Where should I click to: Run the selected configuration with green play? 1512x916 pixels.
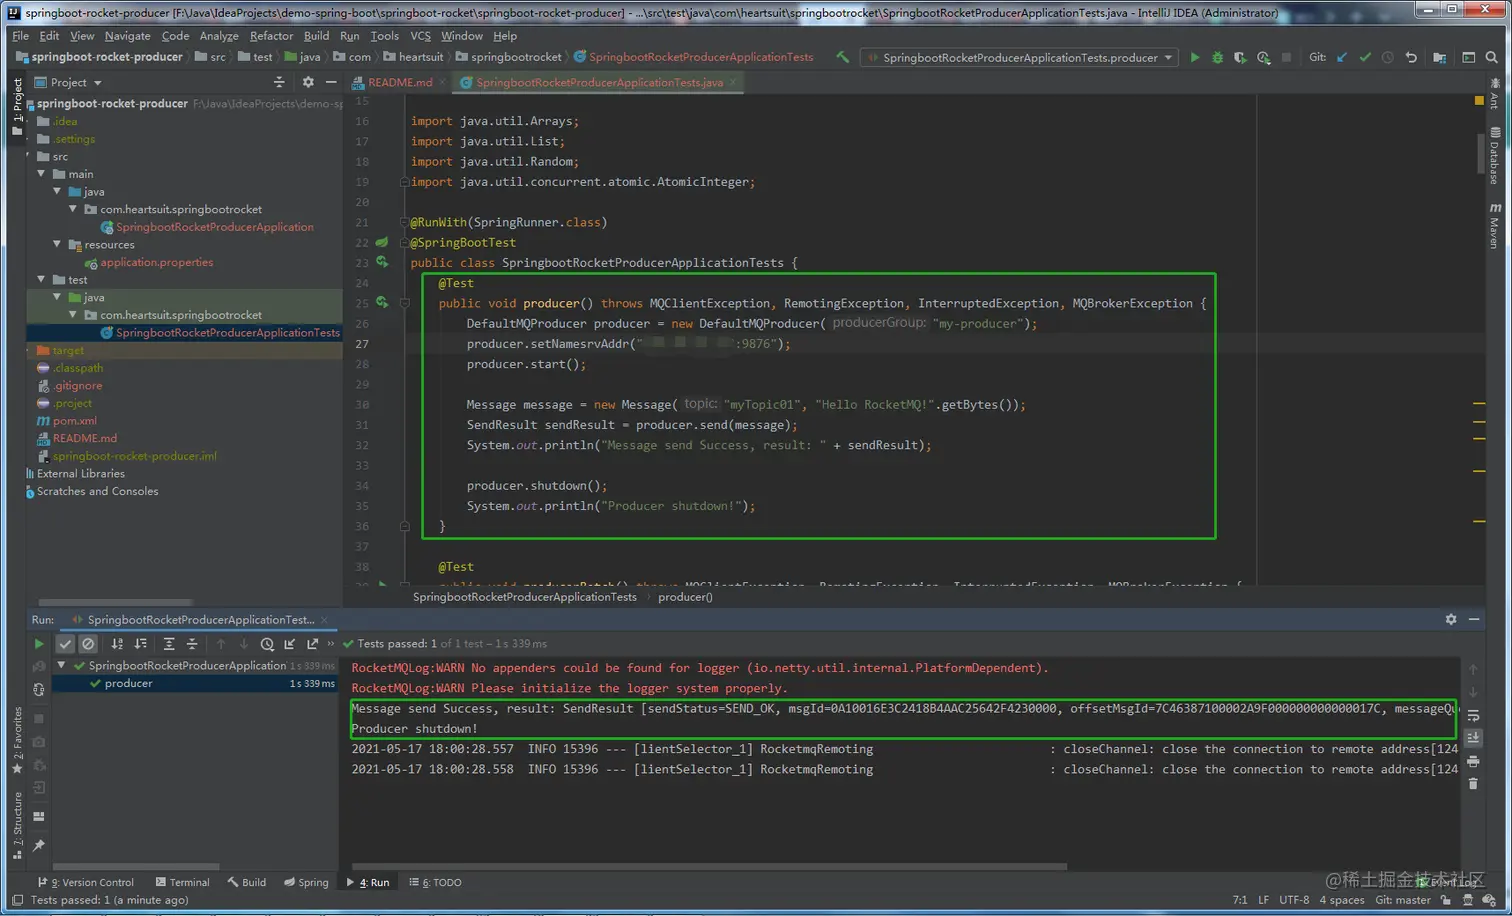click(x=1194, y=57)
